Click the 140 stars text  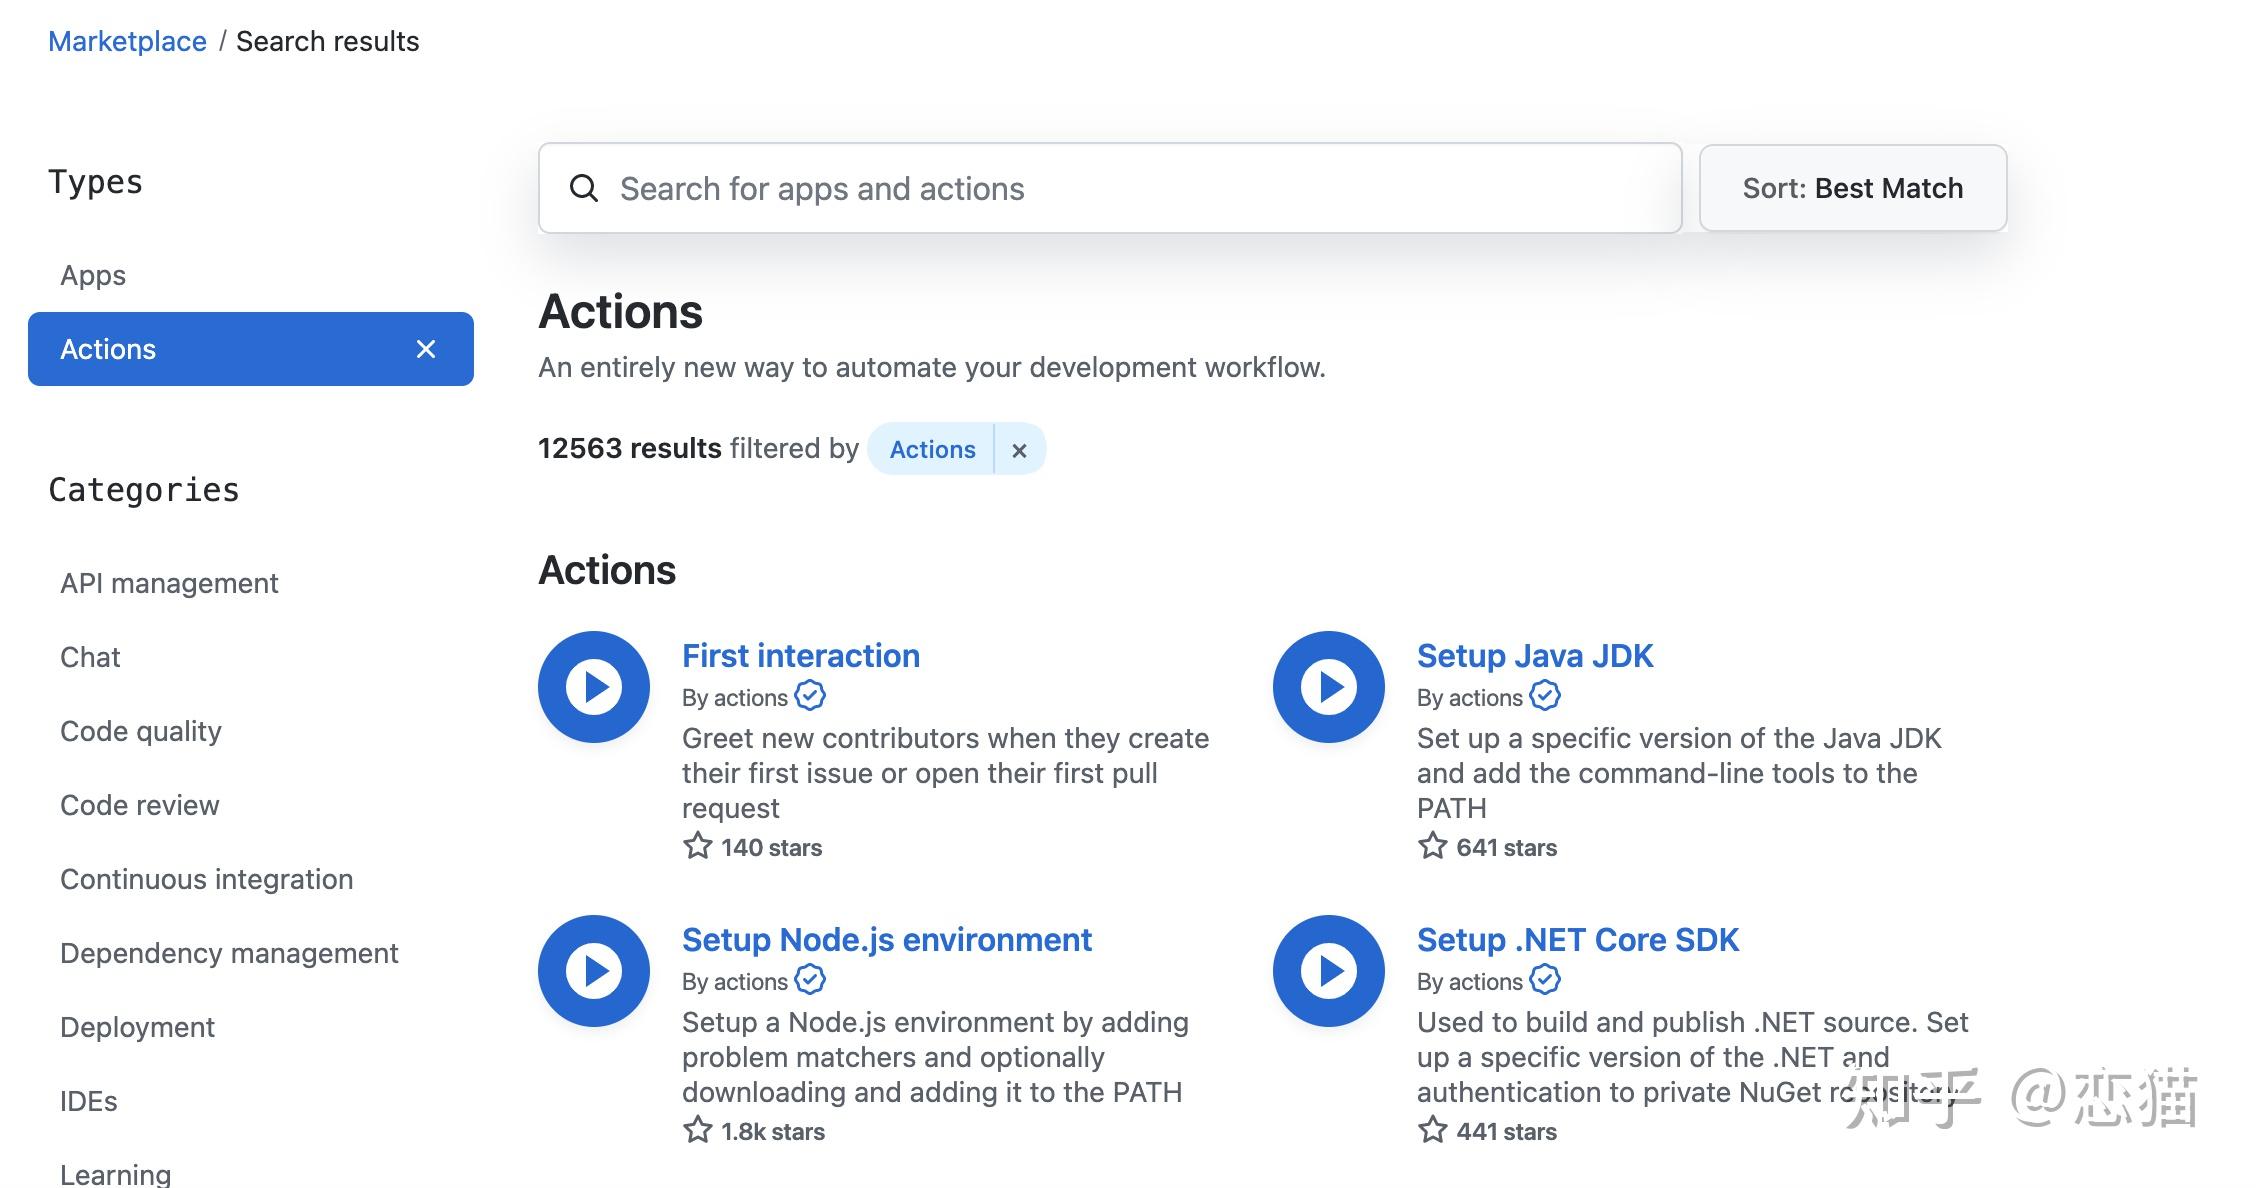(771, 848)
